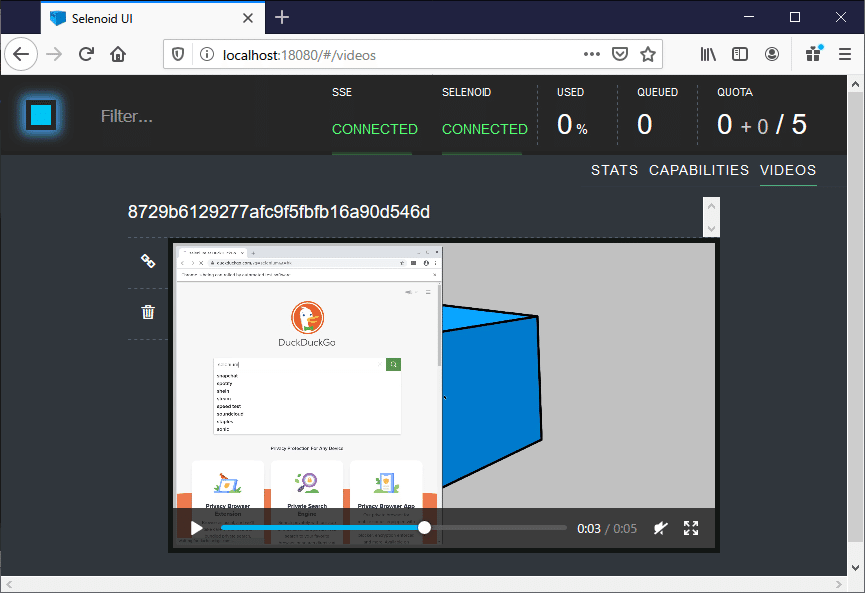Screen dimensions: 865x593
Task: Click page vertical scrollbar up arrow
Action: pos(855,84)
